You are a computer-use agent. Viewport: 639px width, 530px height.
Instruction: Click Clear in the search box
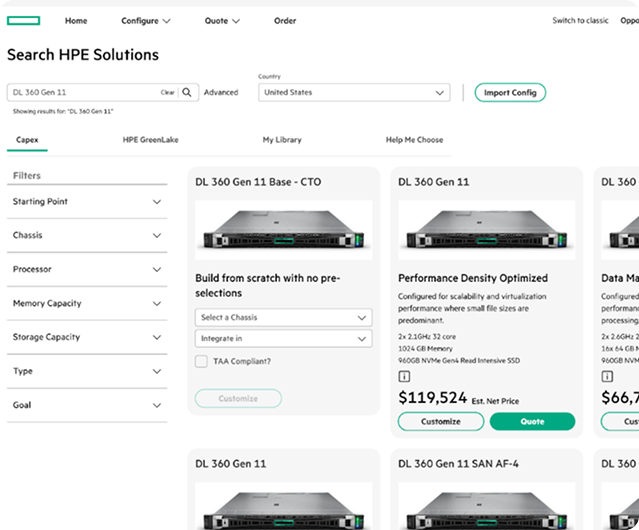click(167, 92)
